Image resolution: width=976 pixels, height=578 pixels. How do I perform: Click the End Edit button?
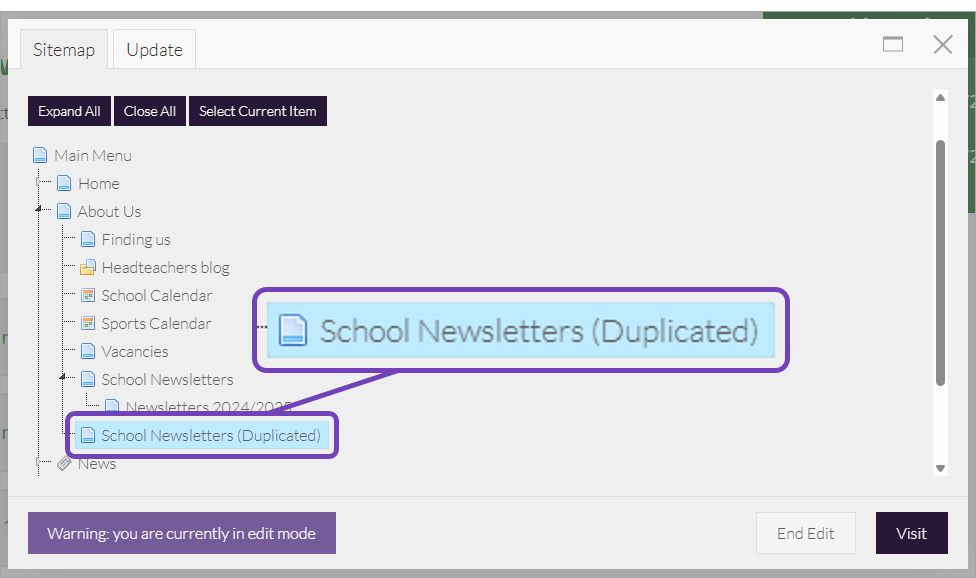click(x=805, y=533)
